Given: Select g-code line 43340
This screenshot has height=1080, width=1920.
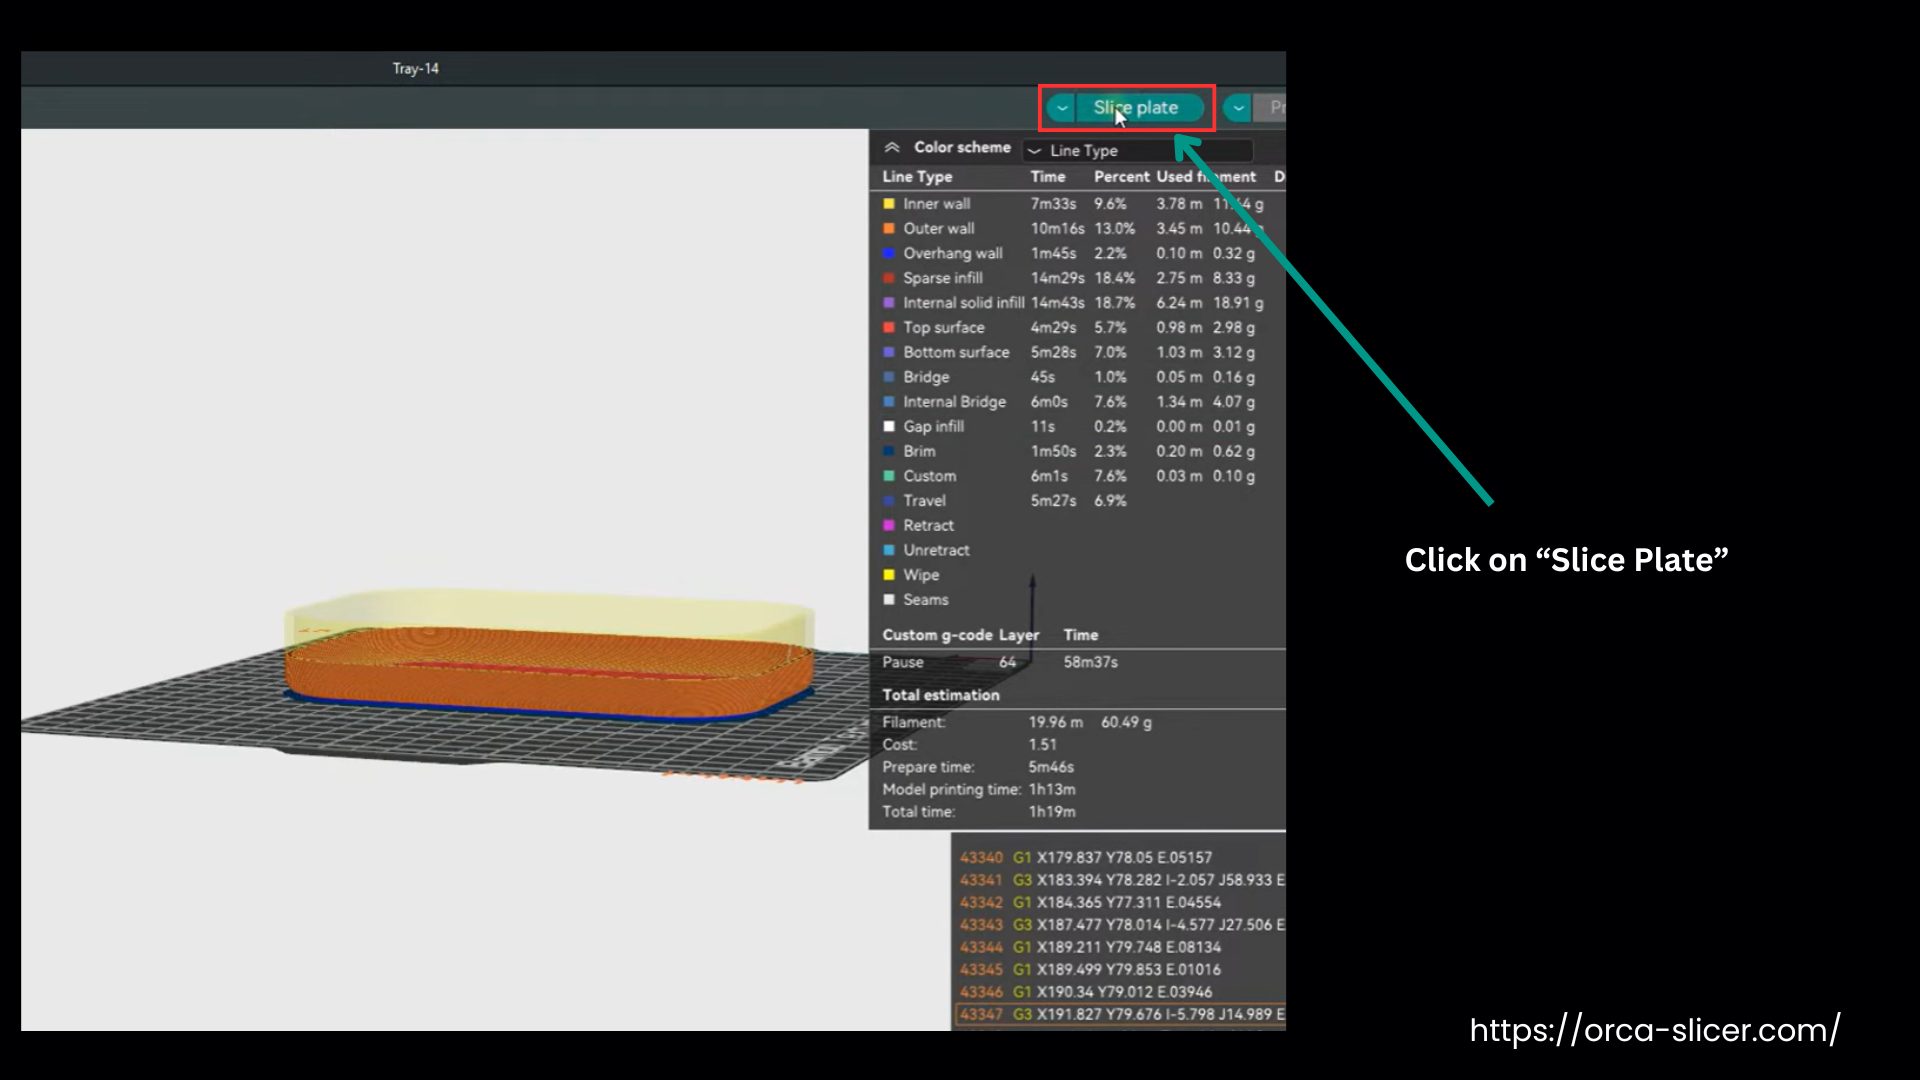Looking at the screenshot, I should click(x=1121, y=858).
